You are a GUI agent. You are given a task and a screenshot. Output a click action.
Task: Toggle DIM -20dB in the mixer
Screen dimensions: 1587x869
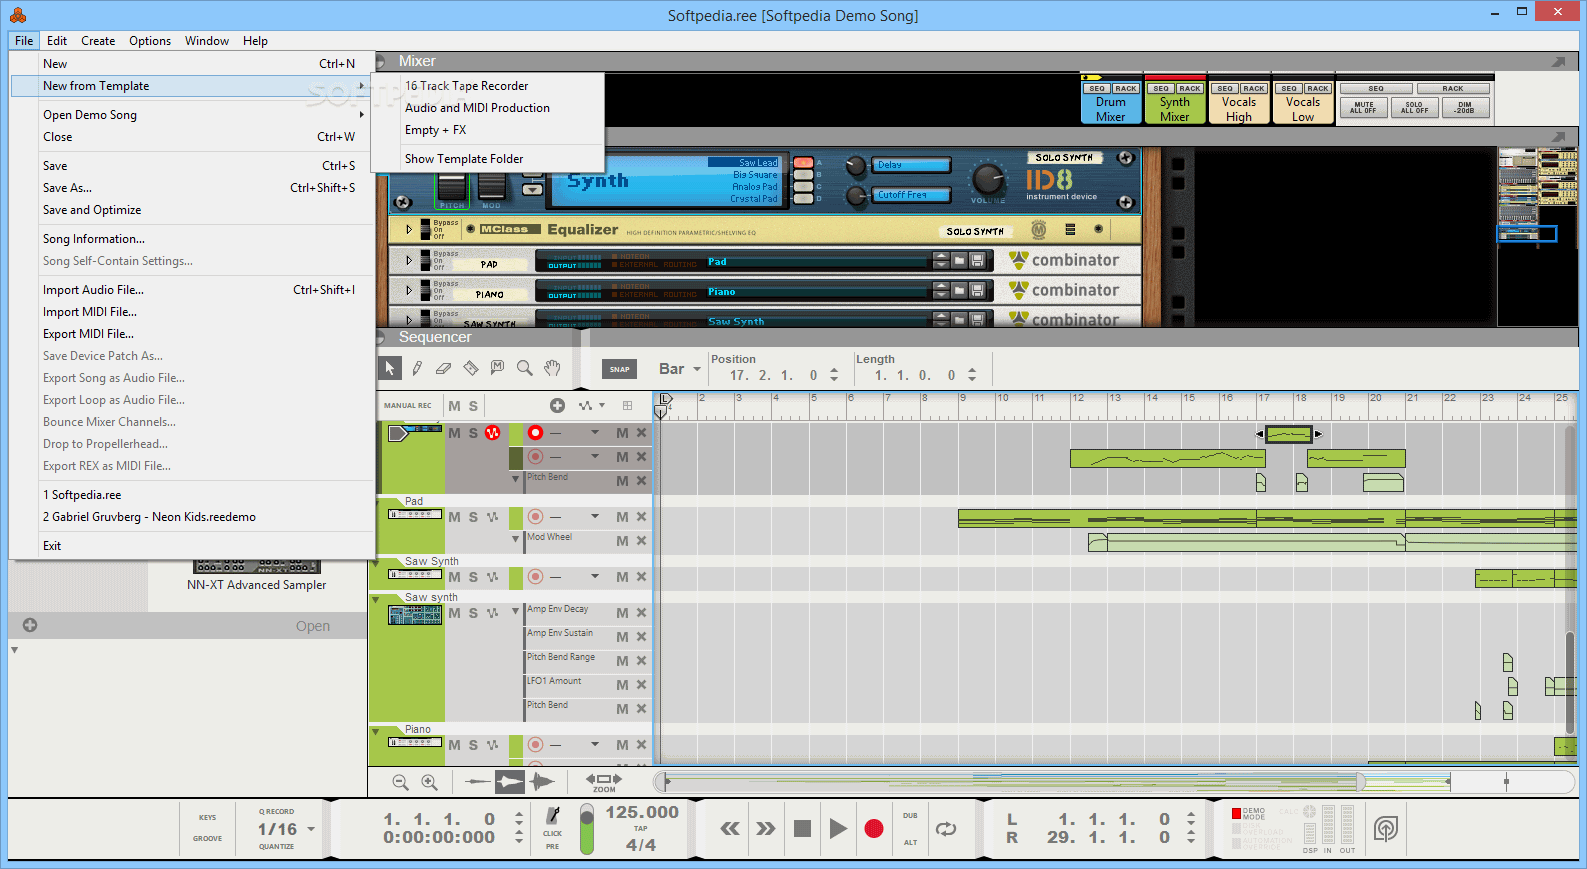pyautogui.click(x=1465, y=107)
